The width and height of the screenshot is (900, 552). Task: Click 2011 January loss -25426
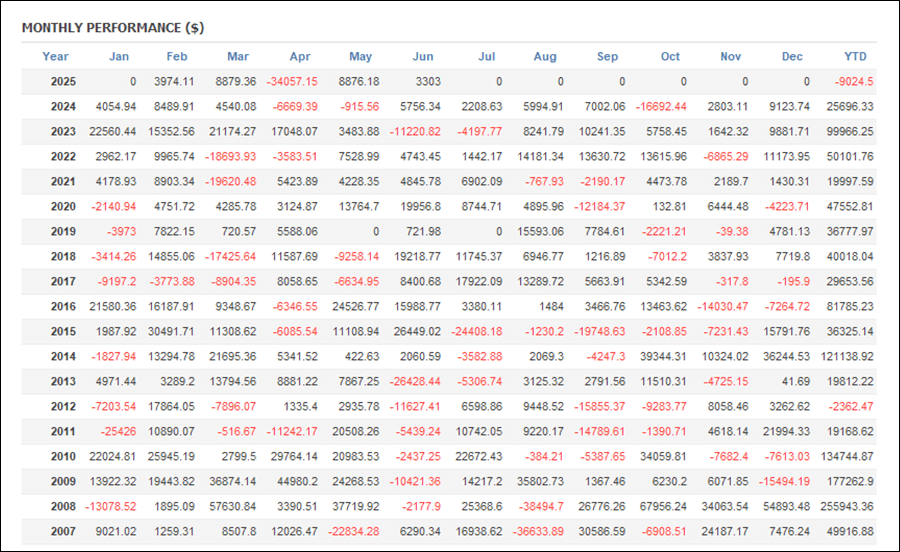pos(118,432)
